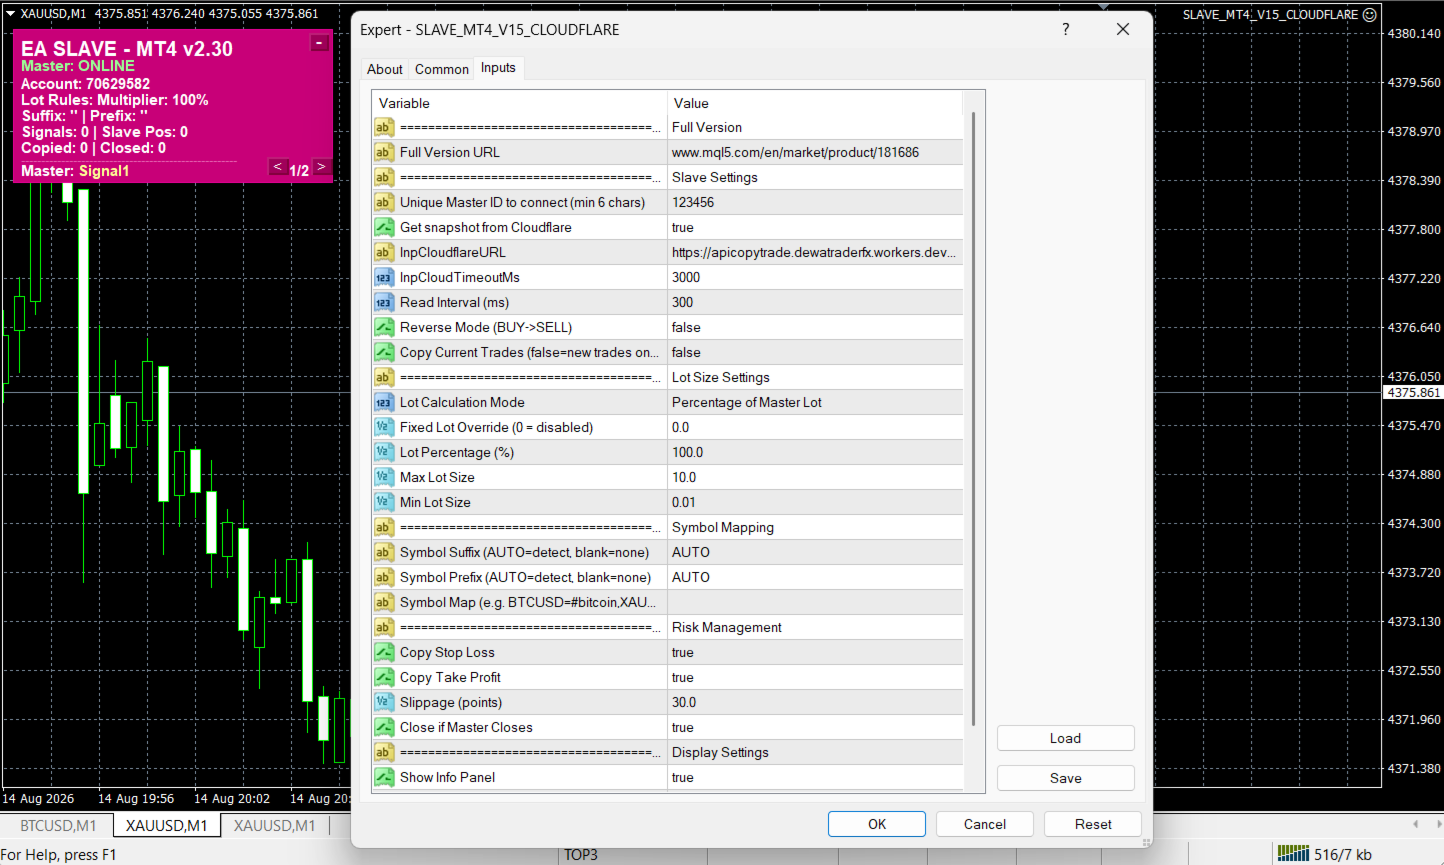Open Show Info Panel value true

pos(815,777)
